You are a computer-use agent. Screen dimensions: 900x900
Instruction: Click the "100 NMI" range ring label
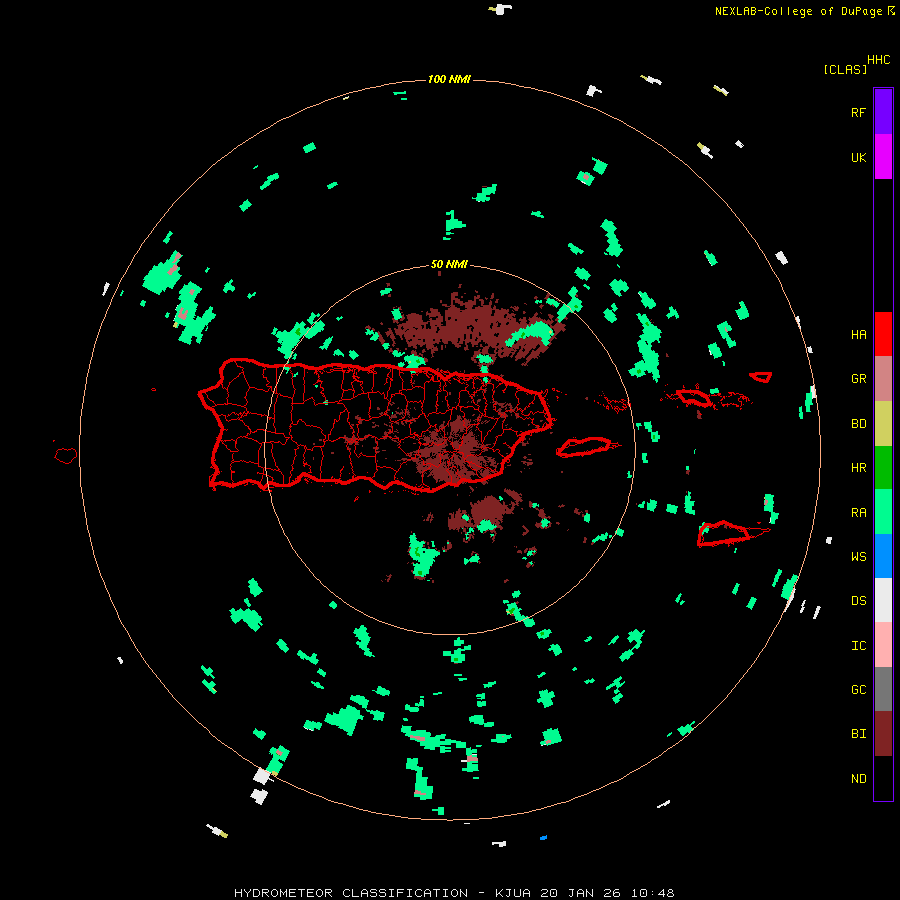449,79
